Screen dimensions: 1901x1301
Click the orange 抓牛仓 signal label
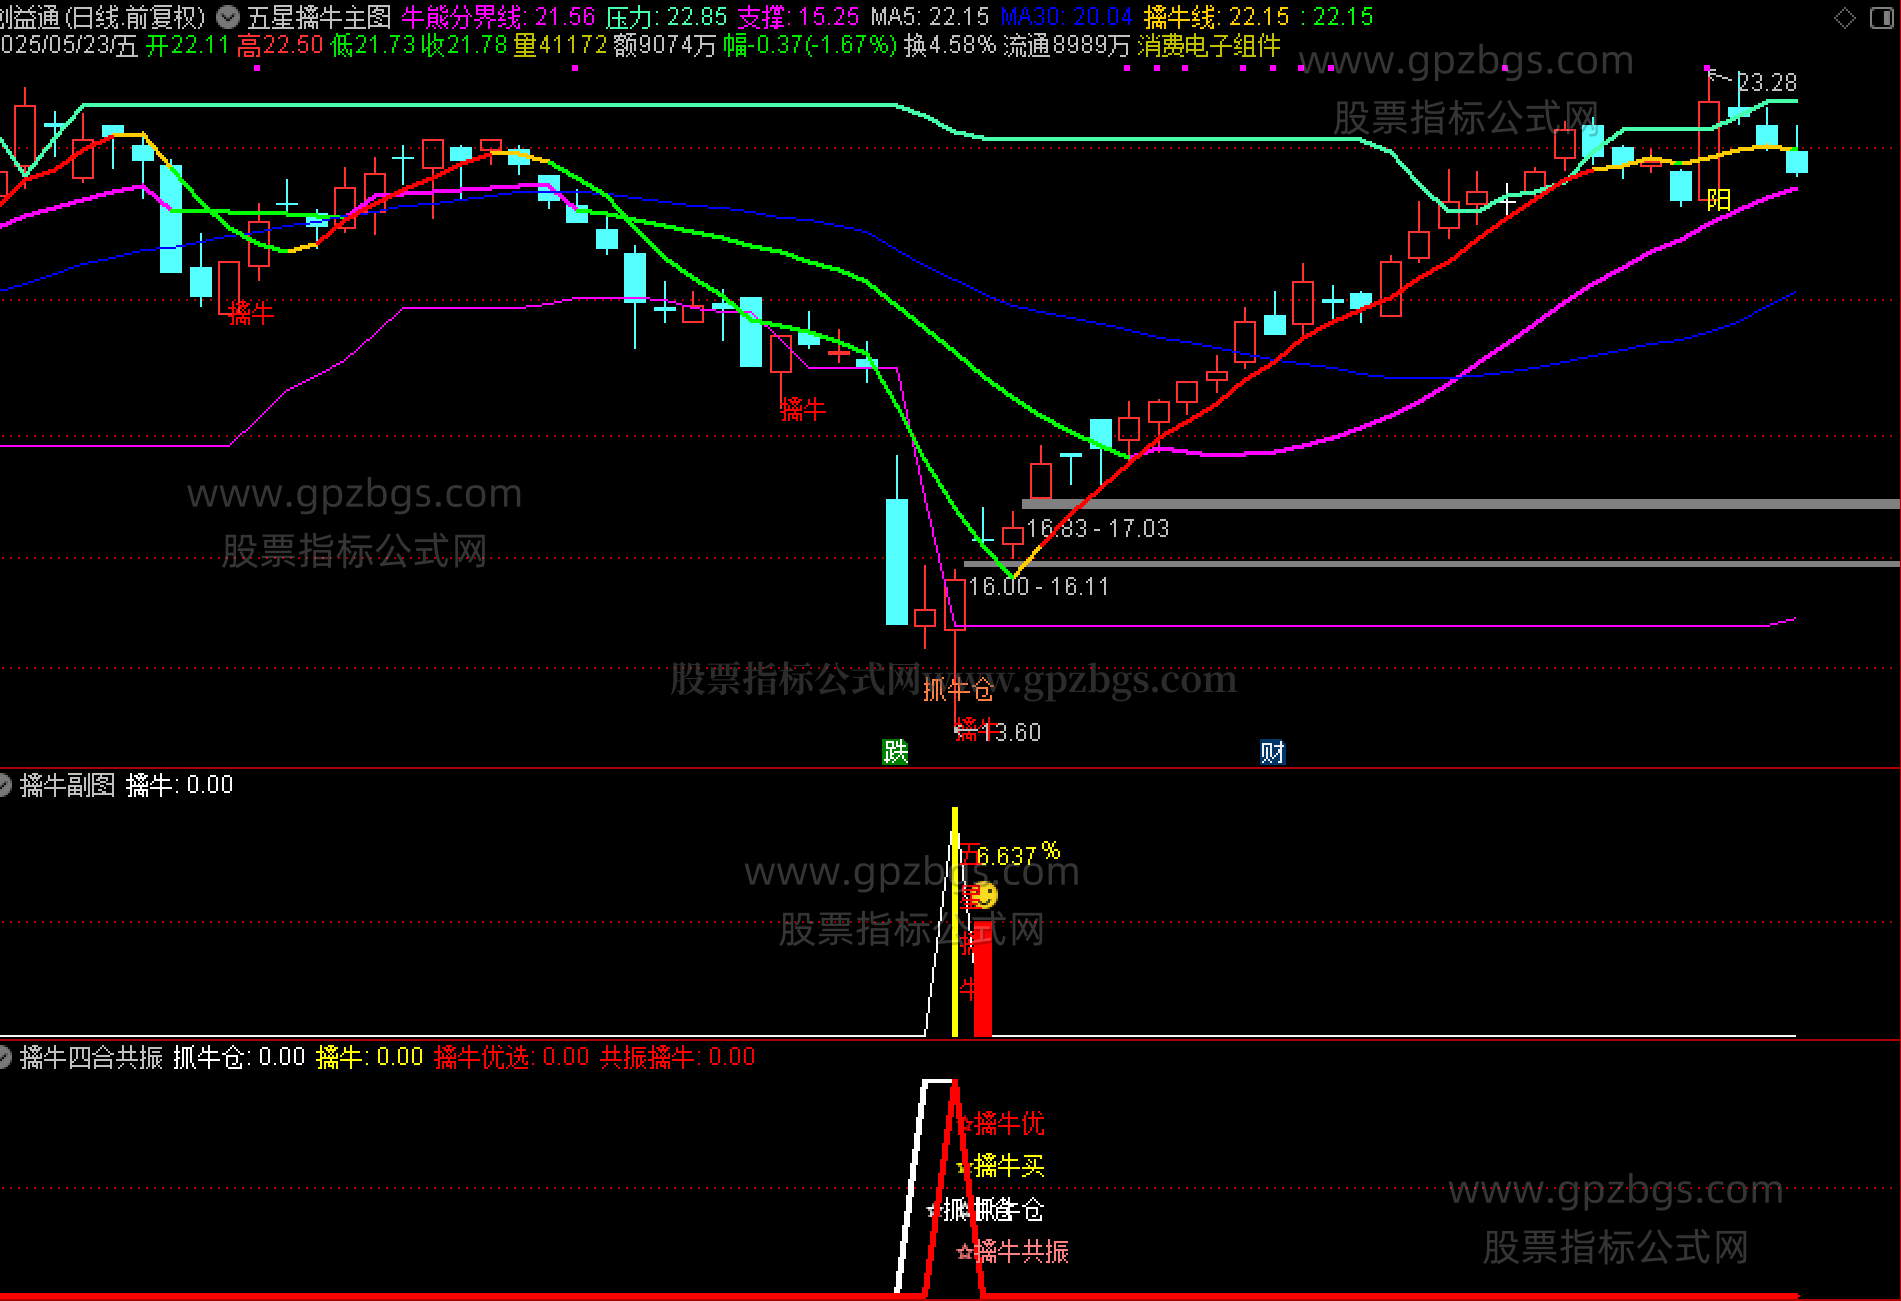click(957, 690)
